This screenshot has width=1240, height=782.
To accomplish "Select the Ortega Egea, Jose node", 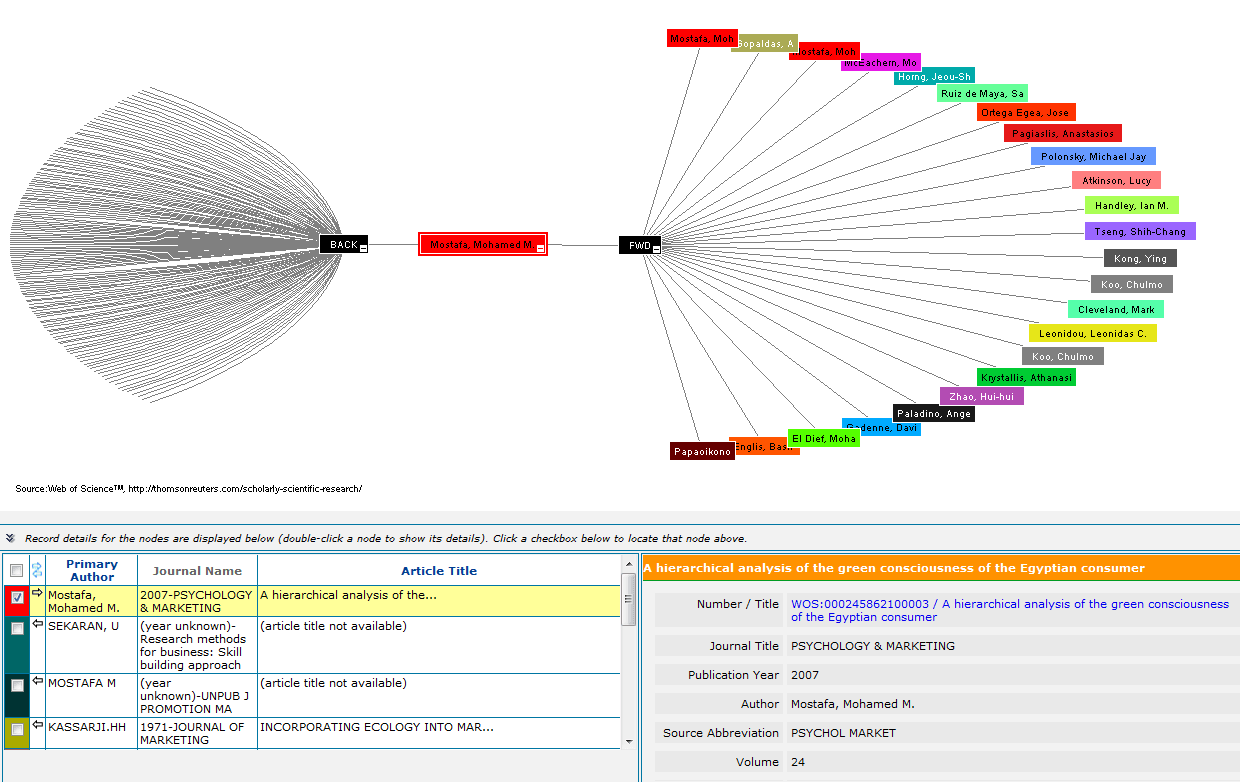I will point(1026,112).
